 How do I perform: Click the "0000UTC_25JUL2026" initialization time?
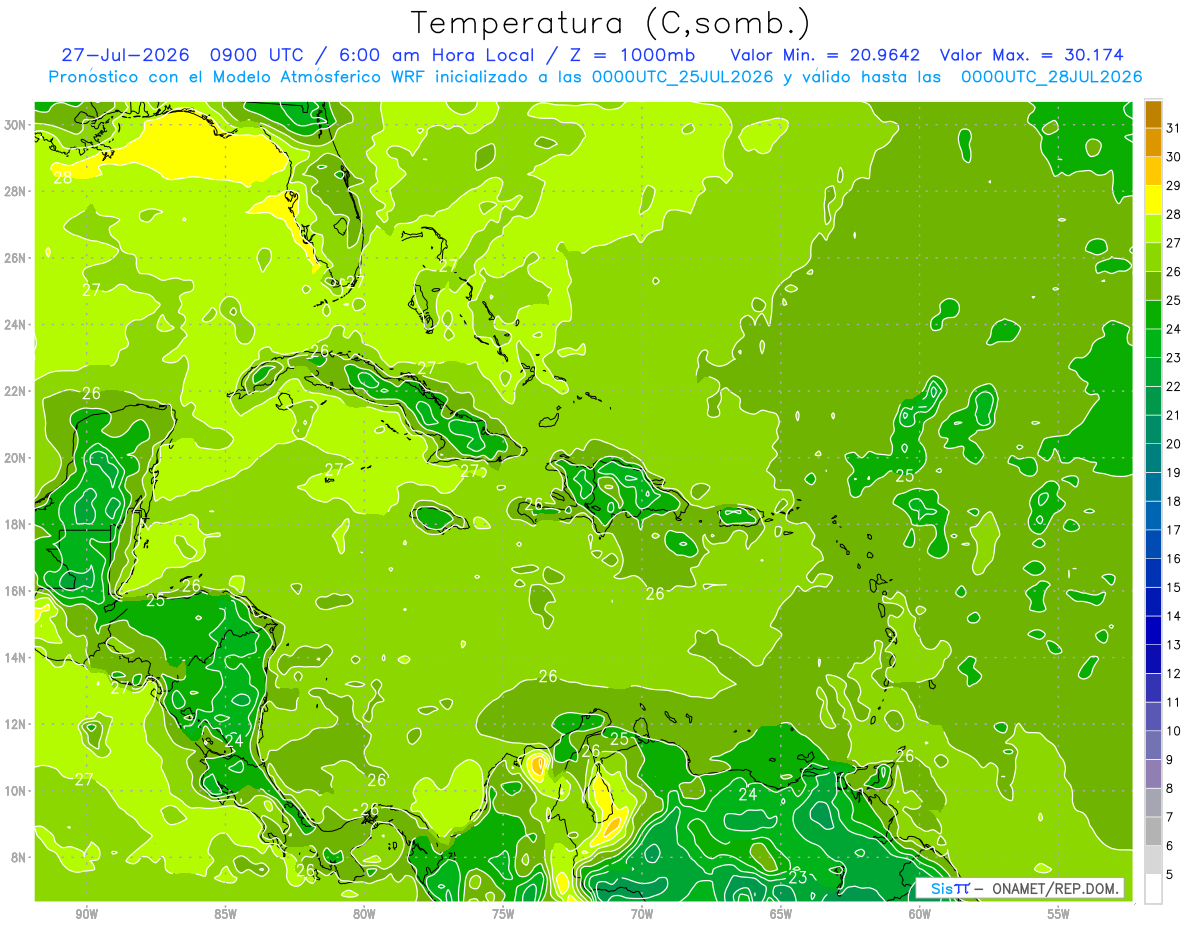(683, 76)
